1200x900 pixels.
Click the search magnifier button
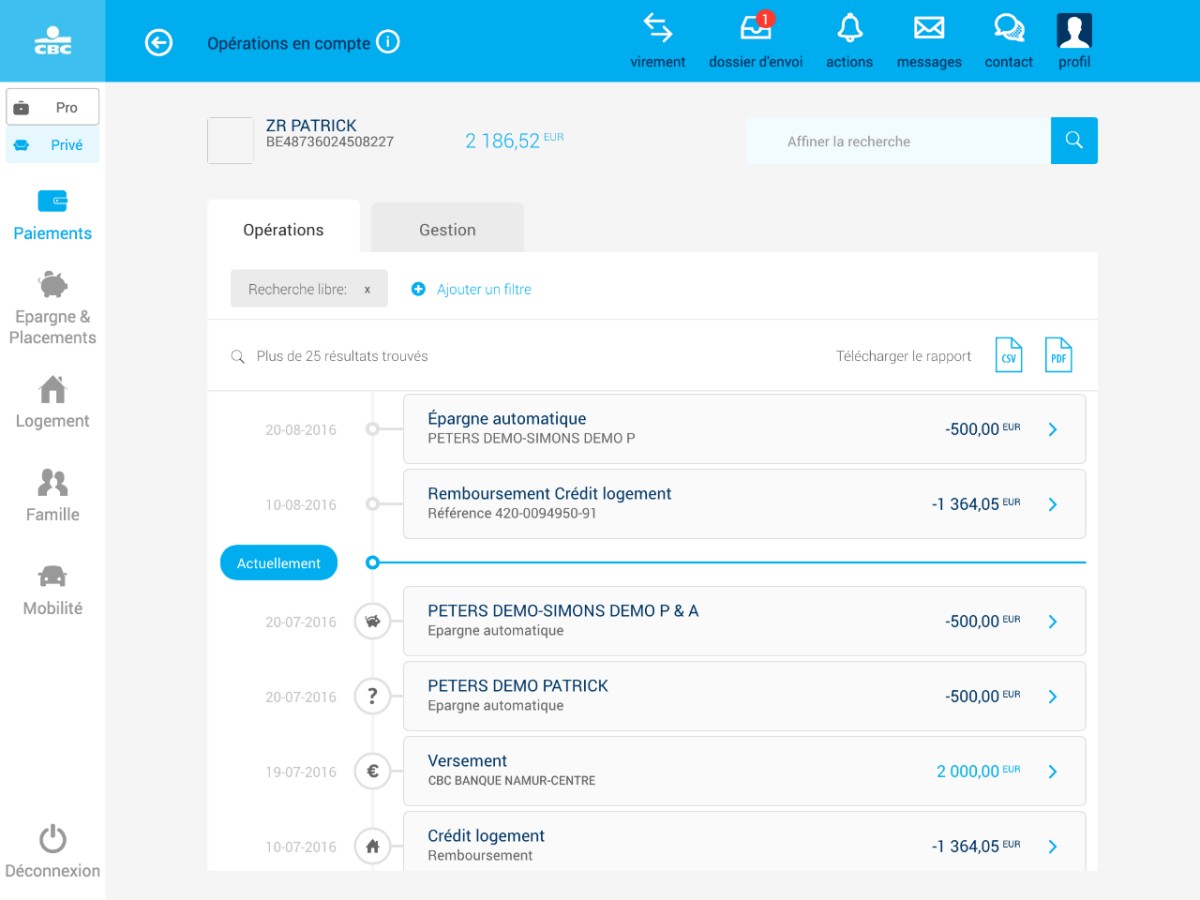(x=1074, y=141)
